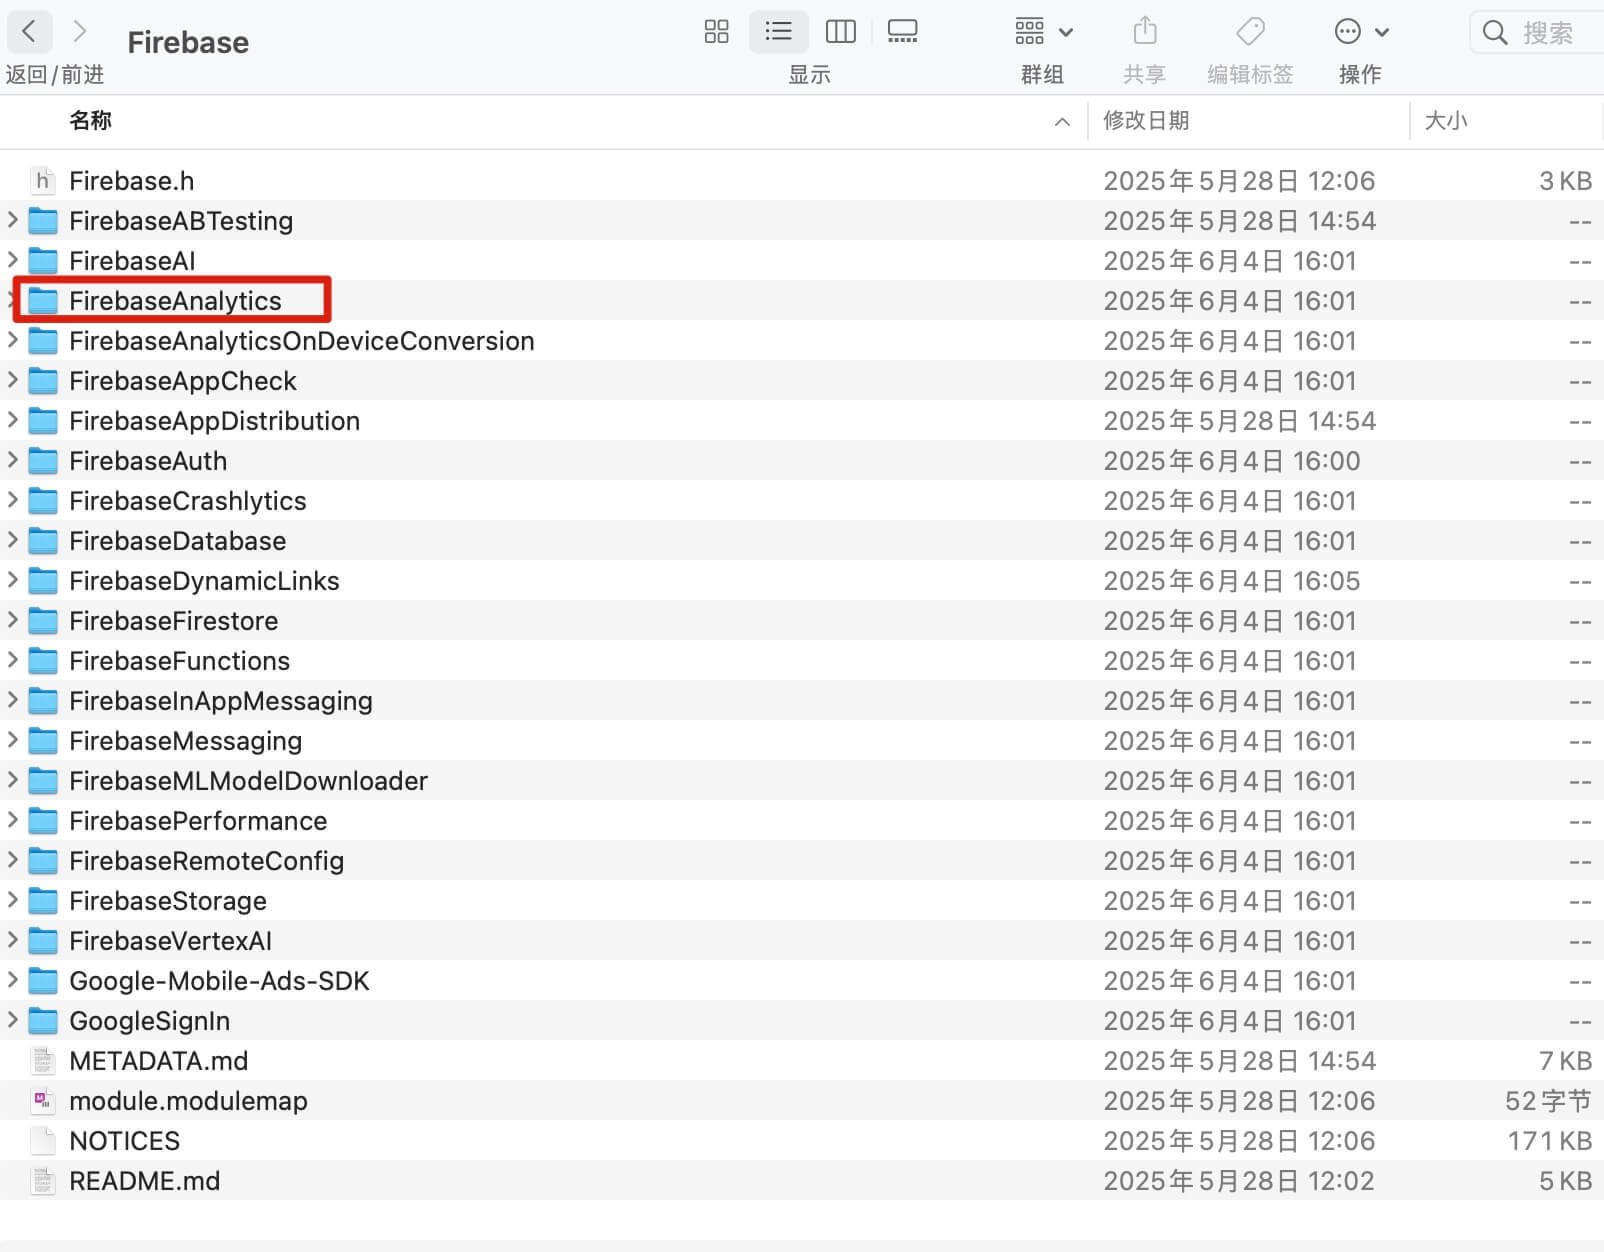Select the FirebaseRemoteConfig folder icon
The width and height of the screenshot is (1604, 1252).
point(43,861)
